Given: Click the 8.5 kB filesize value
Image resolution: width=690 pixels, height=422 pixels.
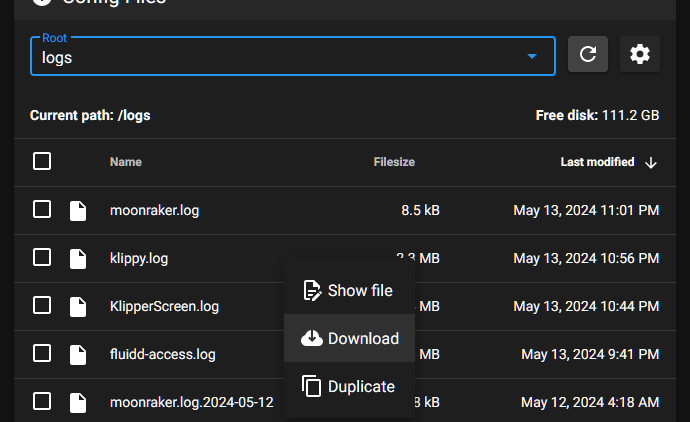Looking at the screenshot, I should 420,210.
